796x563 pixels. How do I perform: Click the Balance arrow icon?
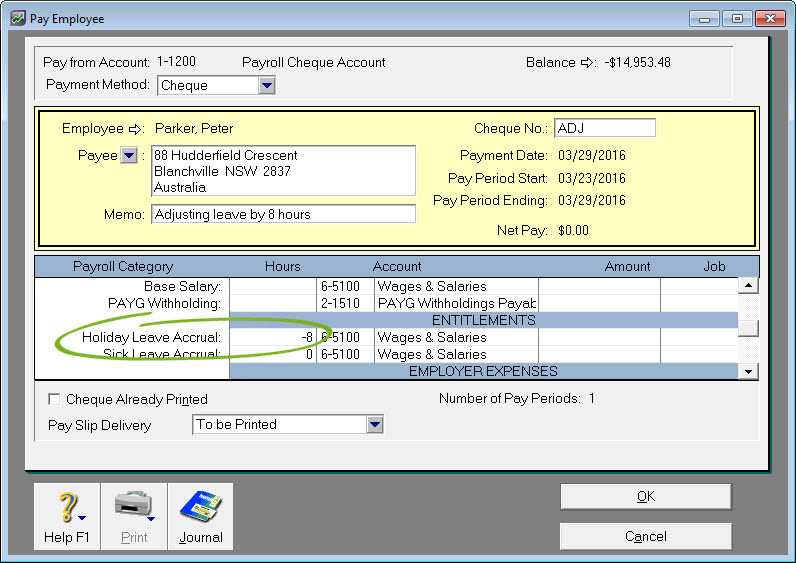587,63
